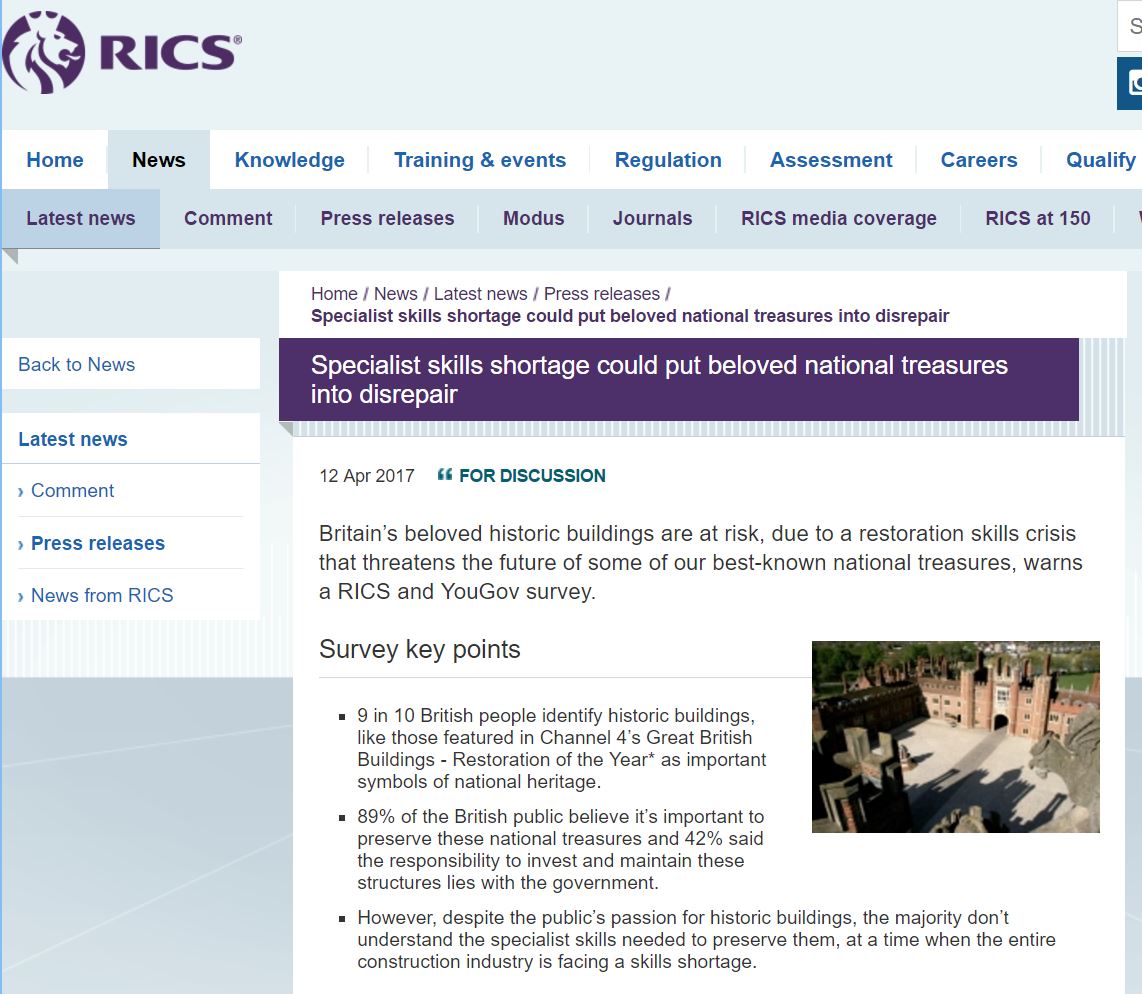Click the bullet starting 'However, despite the public's passion'
1142x994 pixels.
click(706, 939)
